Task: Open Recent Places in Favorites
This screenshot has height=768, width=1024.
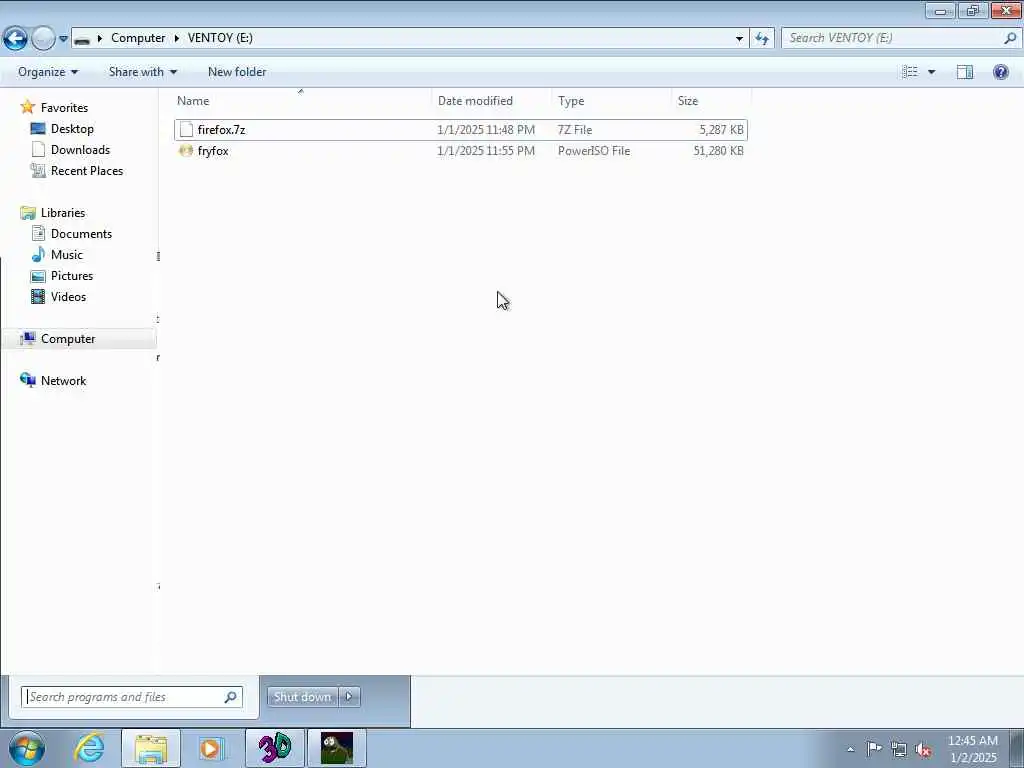Action: (x=87, y=170)
